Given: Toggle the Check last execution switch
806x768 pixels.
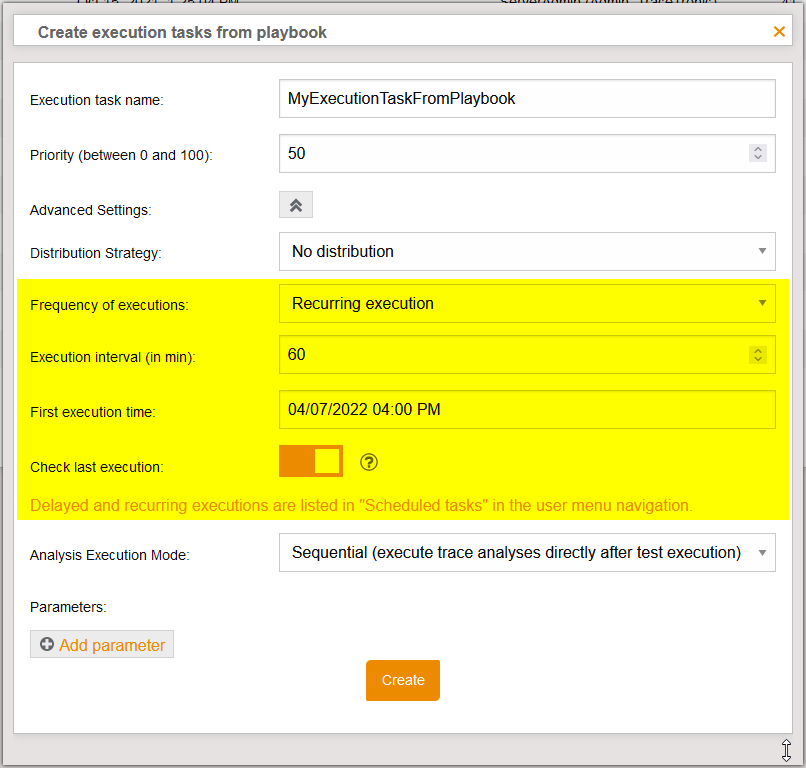Looking at the screenshot, I should point(311,461).
